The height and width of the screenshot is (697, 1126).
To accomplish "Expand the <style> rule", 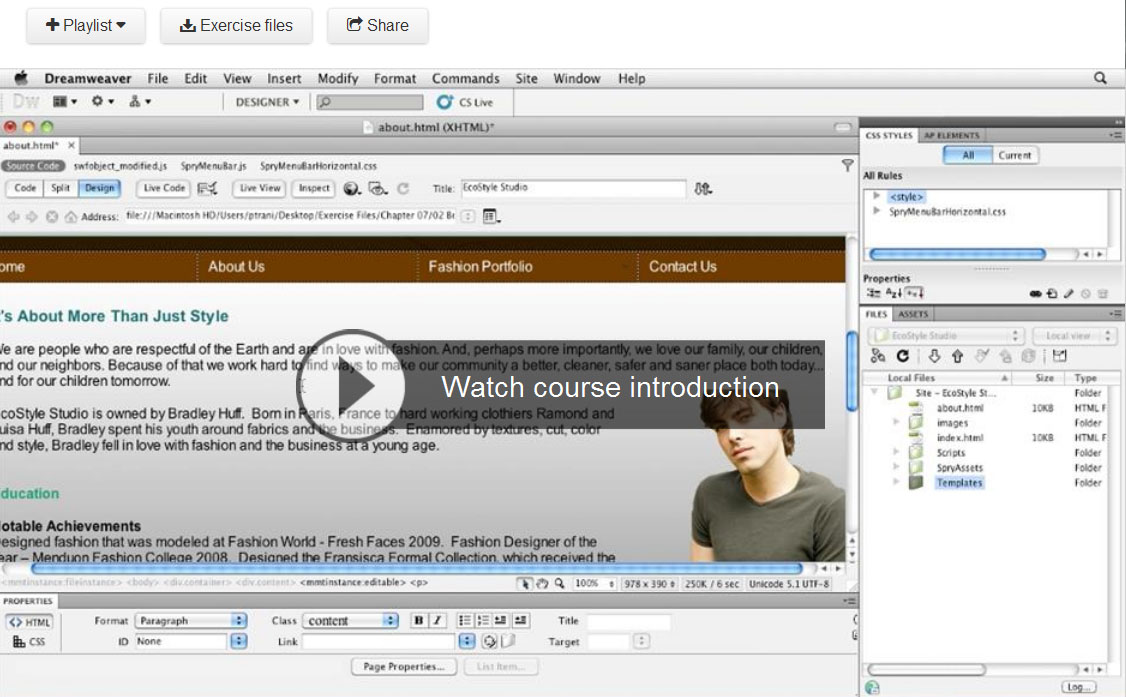I will (x=876, y=195).
